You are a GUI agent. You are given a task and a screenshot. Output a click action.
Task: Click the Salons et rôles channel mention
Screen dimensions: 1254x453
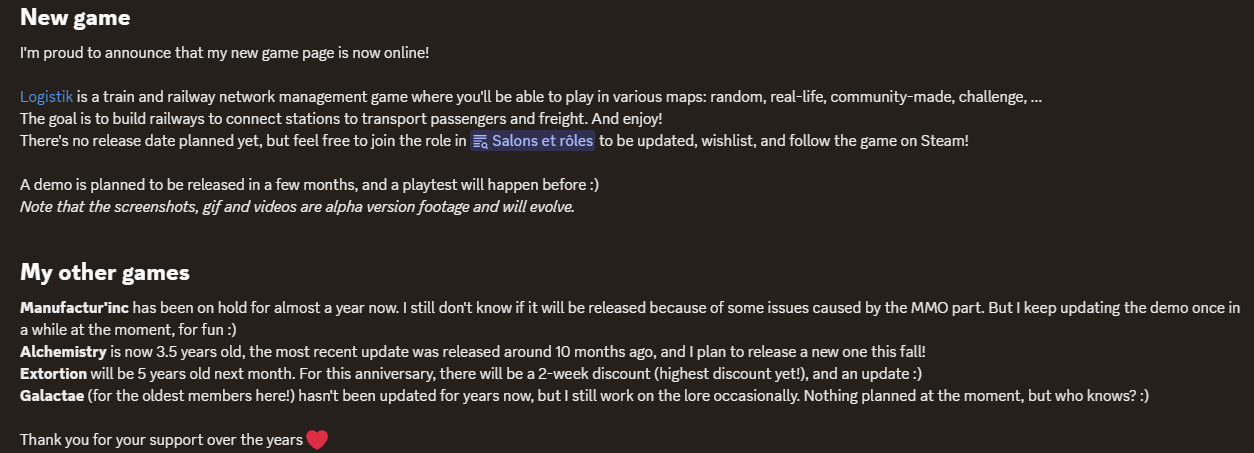542,141
